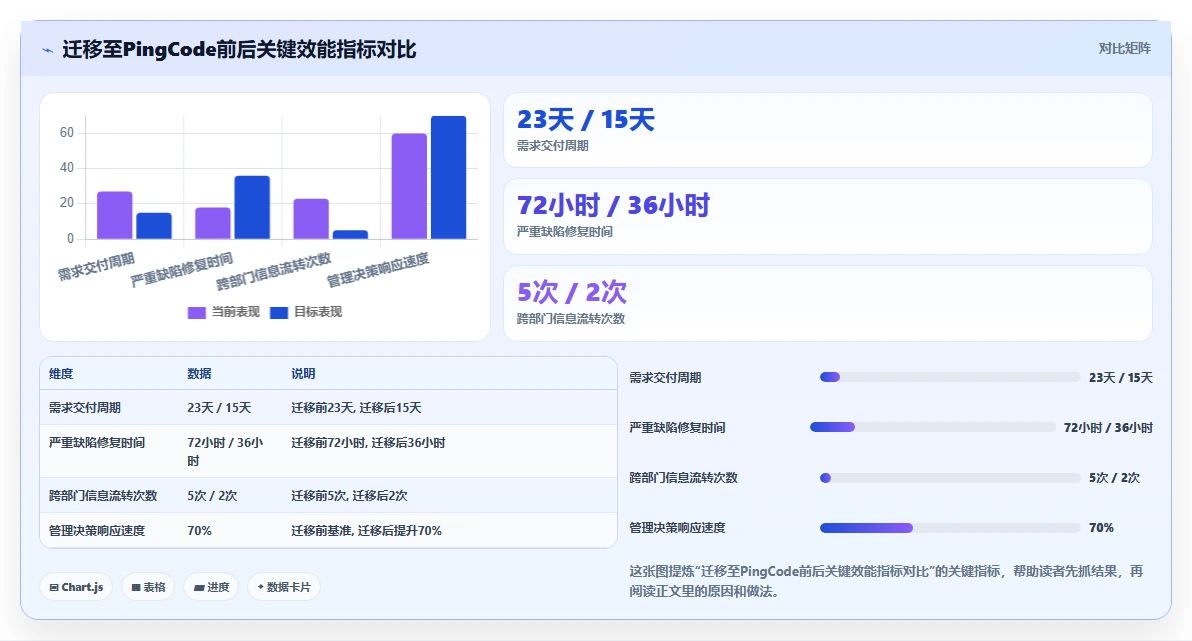This screenshot has width=1192, height=641.
Task: Click table cell 迁移前23天, 迁移后15天
Action: coord(356,408)
